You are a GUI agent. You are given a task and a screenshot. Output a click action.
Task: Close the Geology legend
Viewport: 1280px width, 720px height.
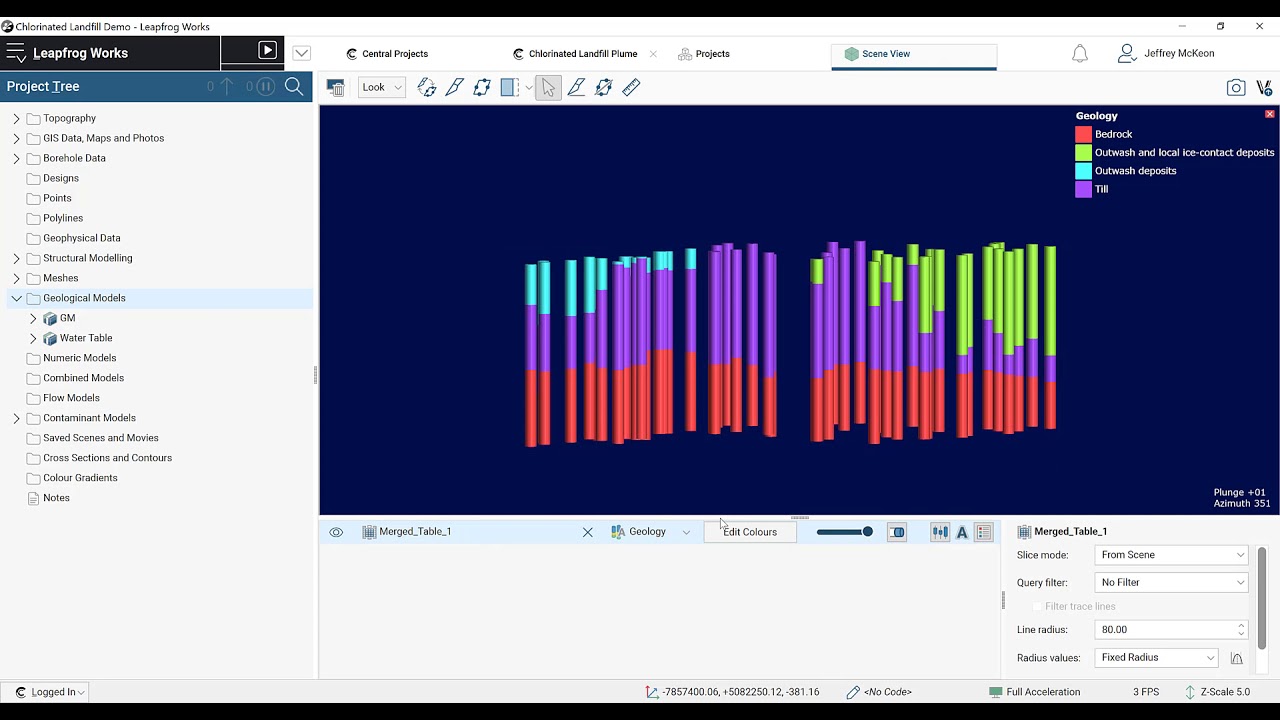tap(1270, 115)
